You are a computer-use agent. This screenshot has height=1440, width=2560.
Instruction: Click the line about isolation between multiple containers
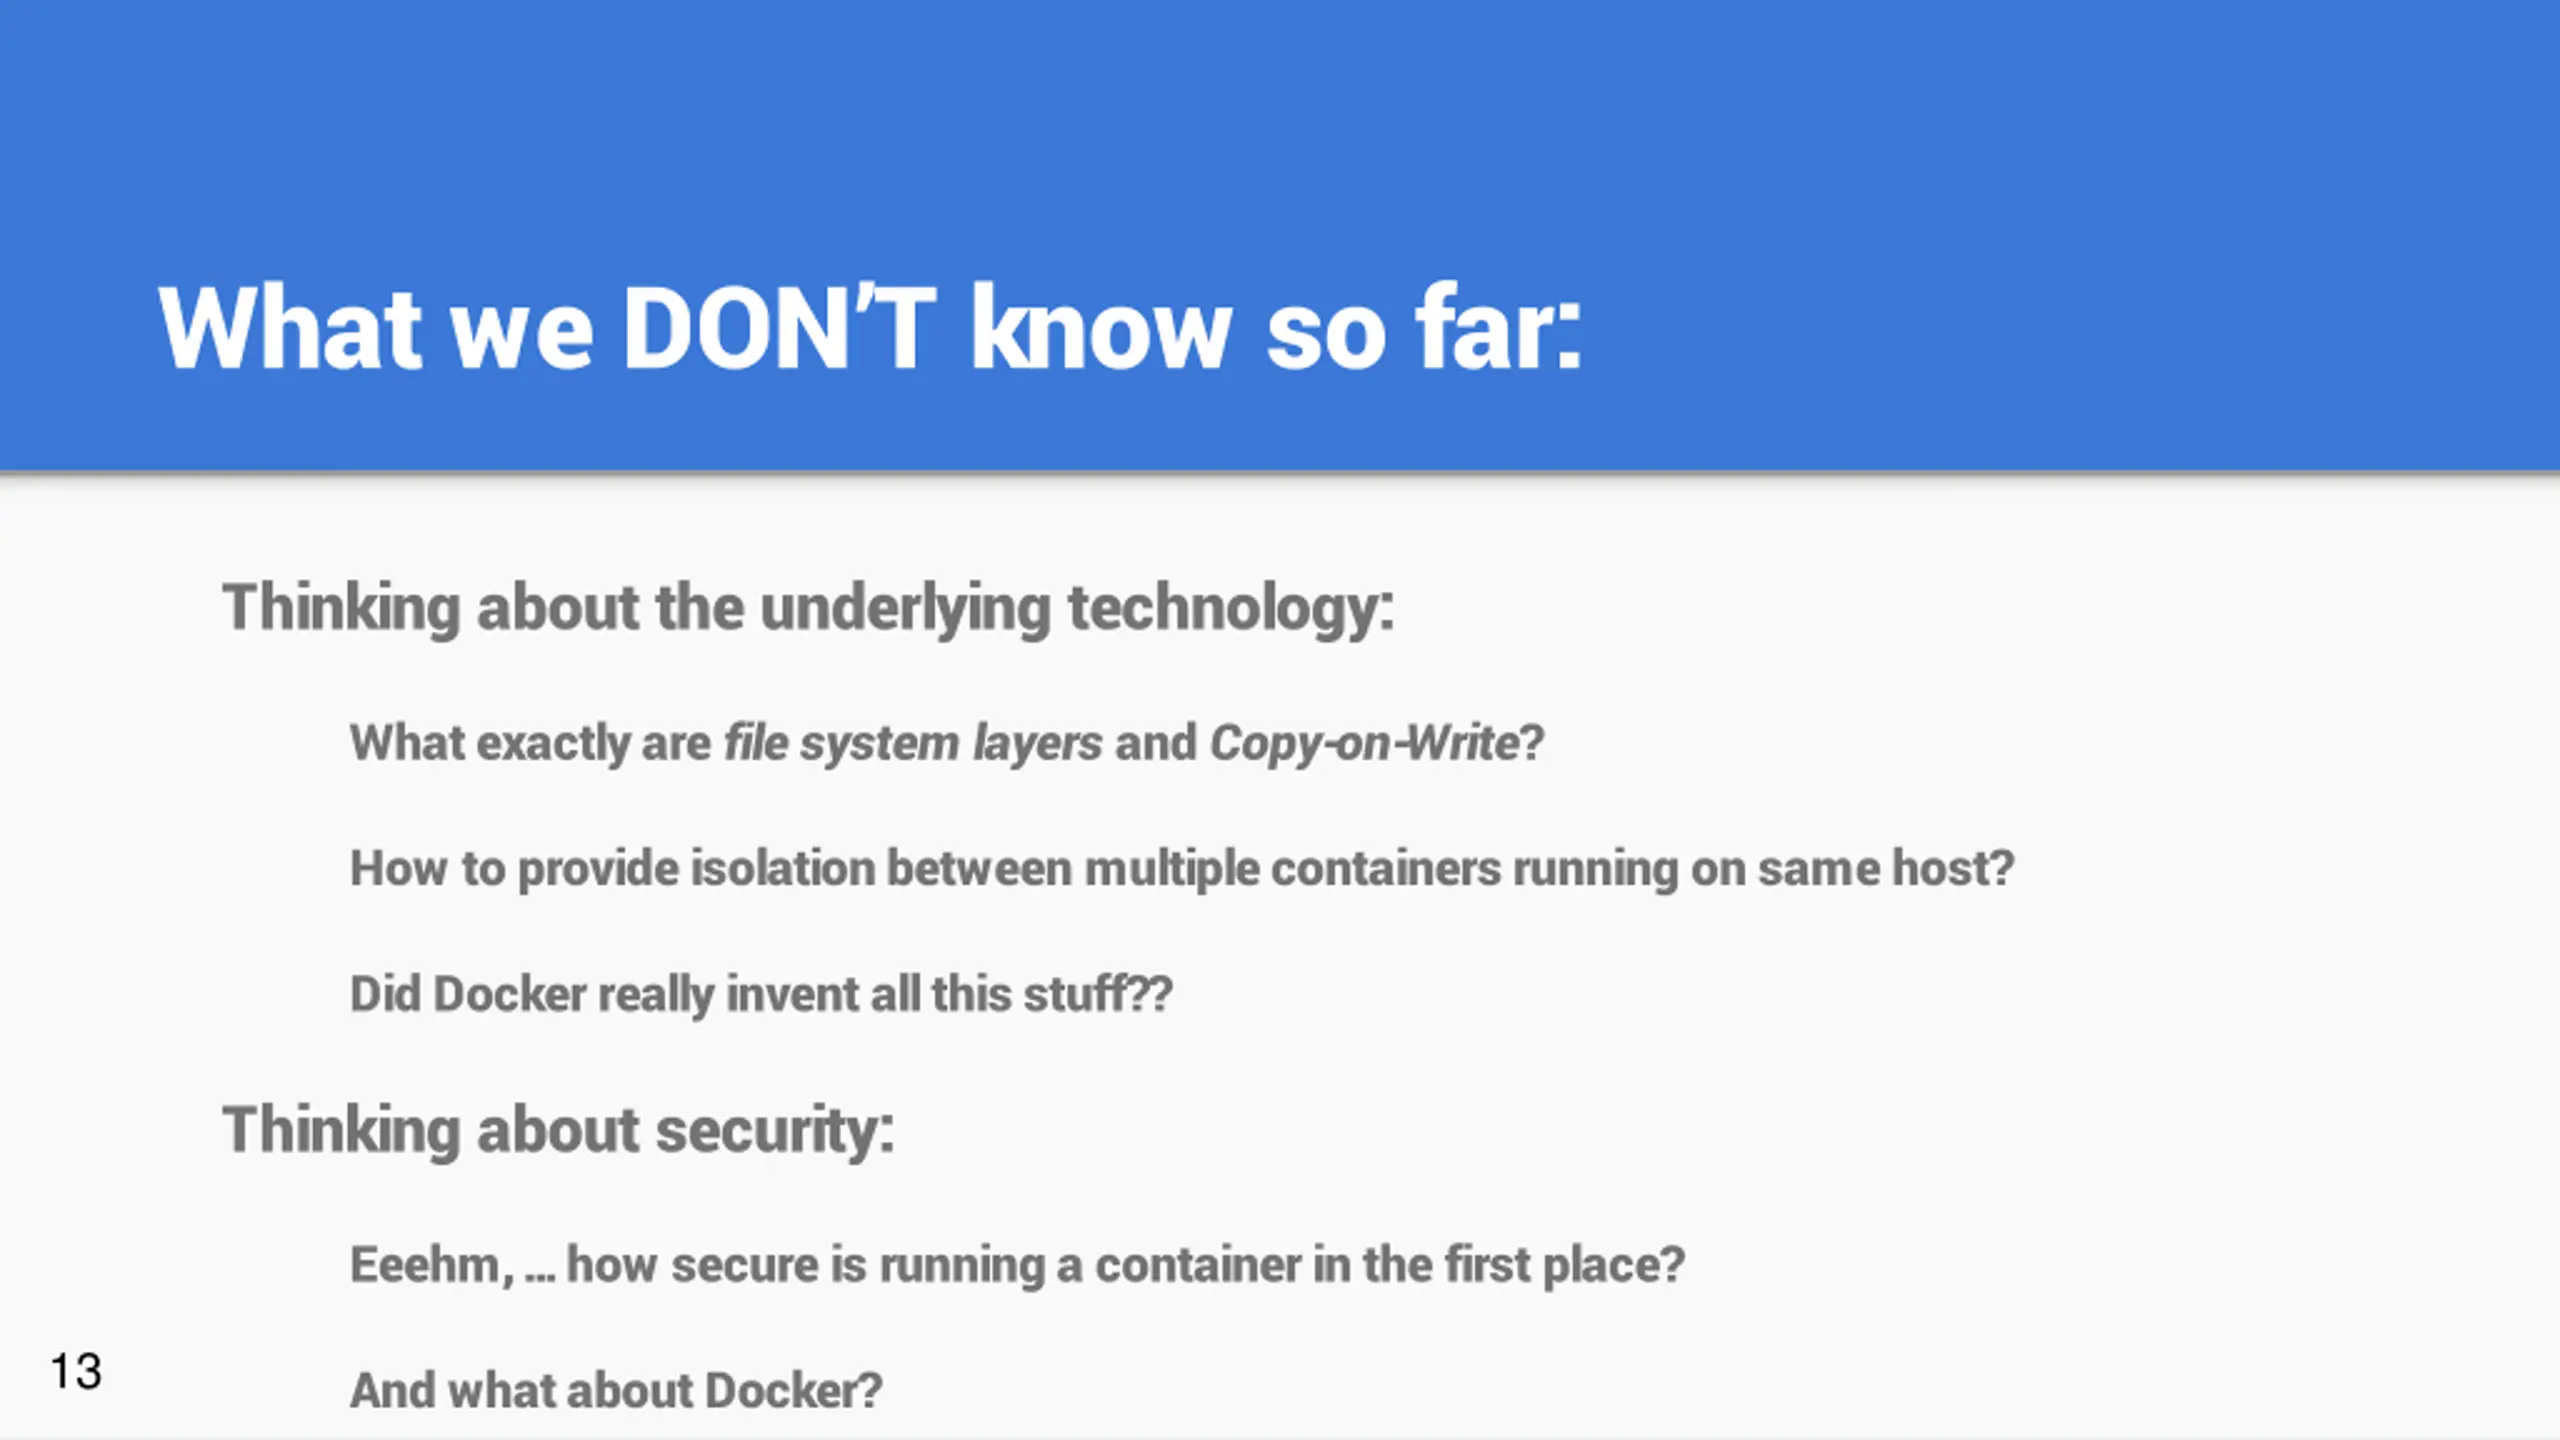pos(1182,869)
